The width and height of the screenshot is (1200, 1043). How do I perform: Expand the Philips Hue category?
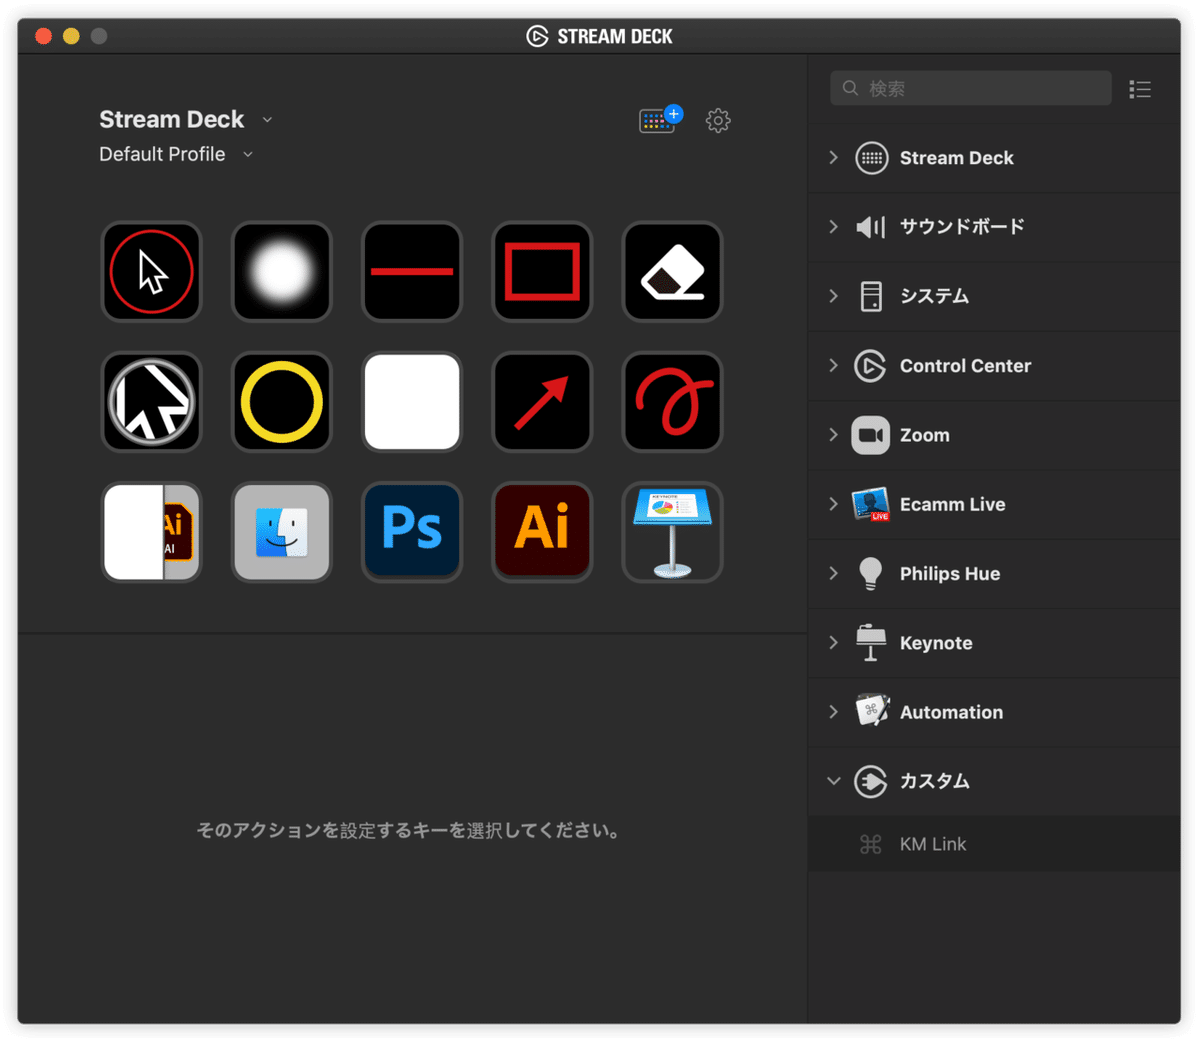[x=833, y=574]
